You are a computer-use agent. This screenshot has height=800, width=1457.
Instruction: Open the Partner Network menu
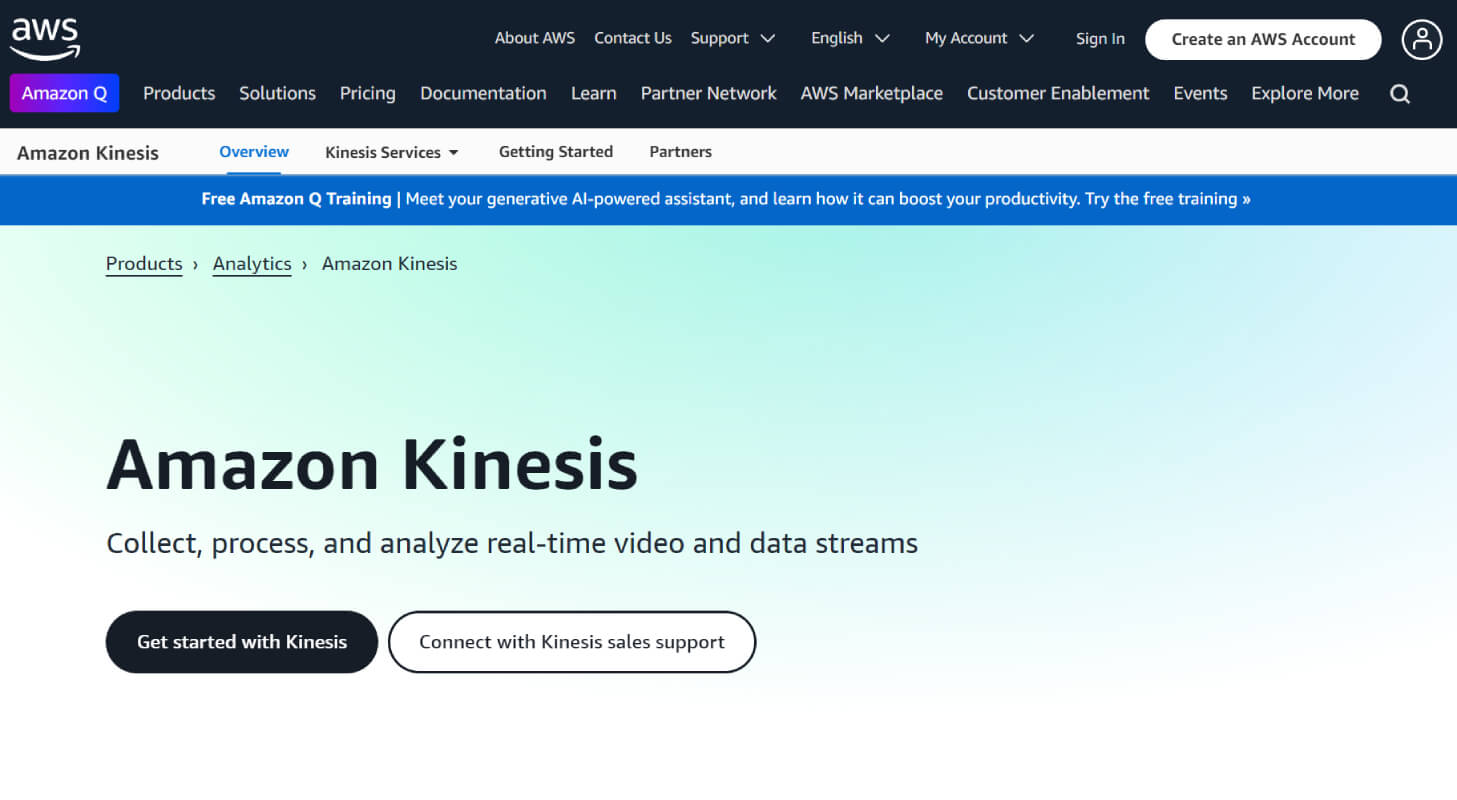click(x=708, y=93)
